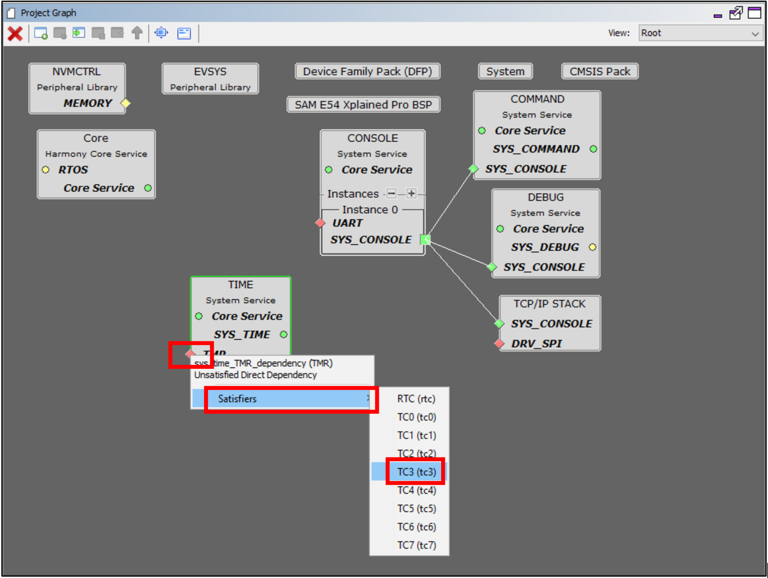Click the EVSYS Peripheral Library component
The width and height of the screenshot is (768, 578).
tap(210, 79)
